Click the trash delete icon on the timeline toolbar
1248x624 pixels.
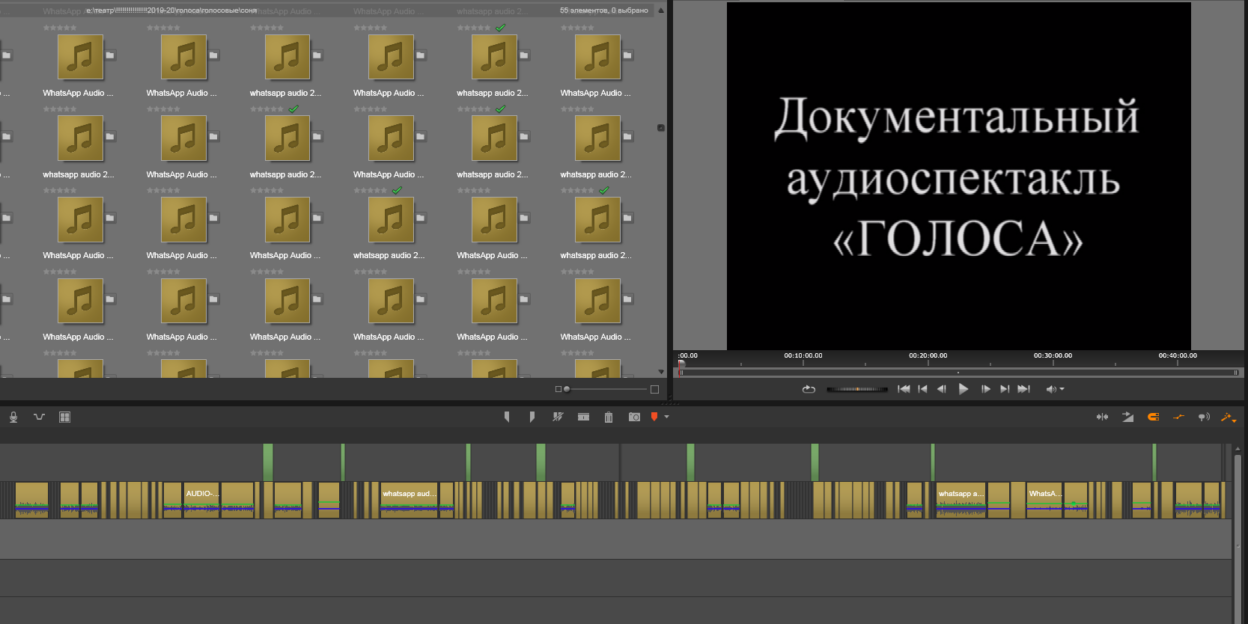point(608,416)
